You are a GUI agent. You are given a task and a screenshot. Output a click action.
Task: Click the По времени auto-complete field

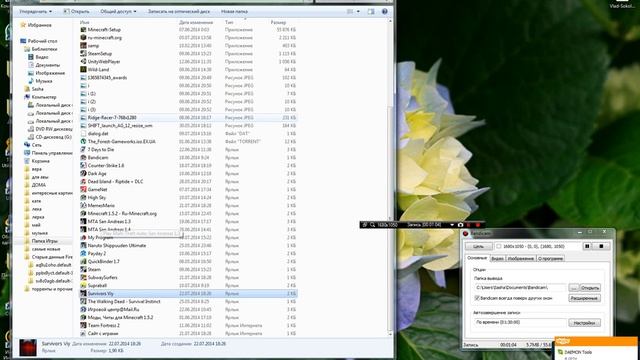[x=520, y=322]
